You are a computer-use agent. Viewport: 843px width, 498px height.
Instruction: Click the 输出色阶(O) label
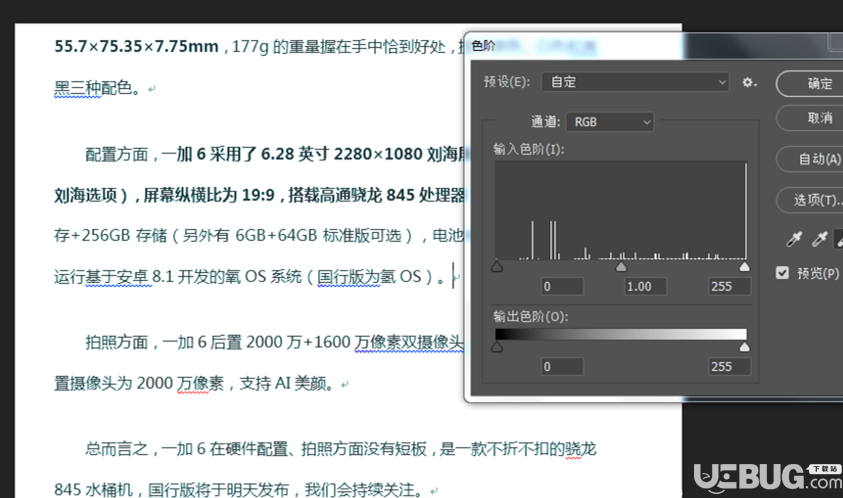click(531, 317)
